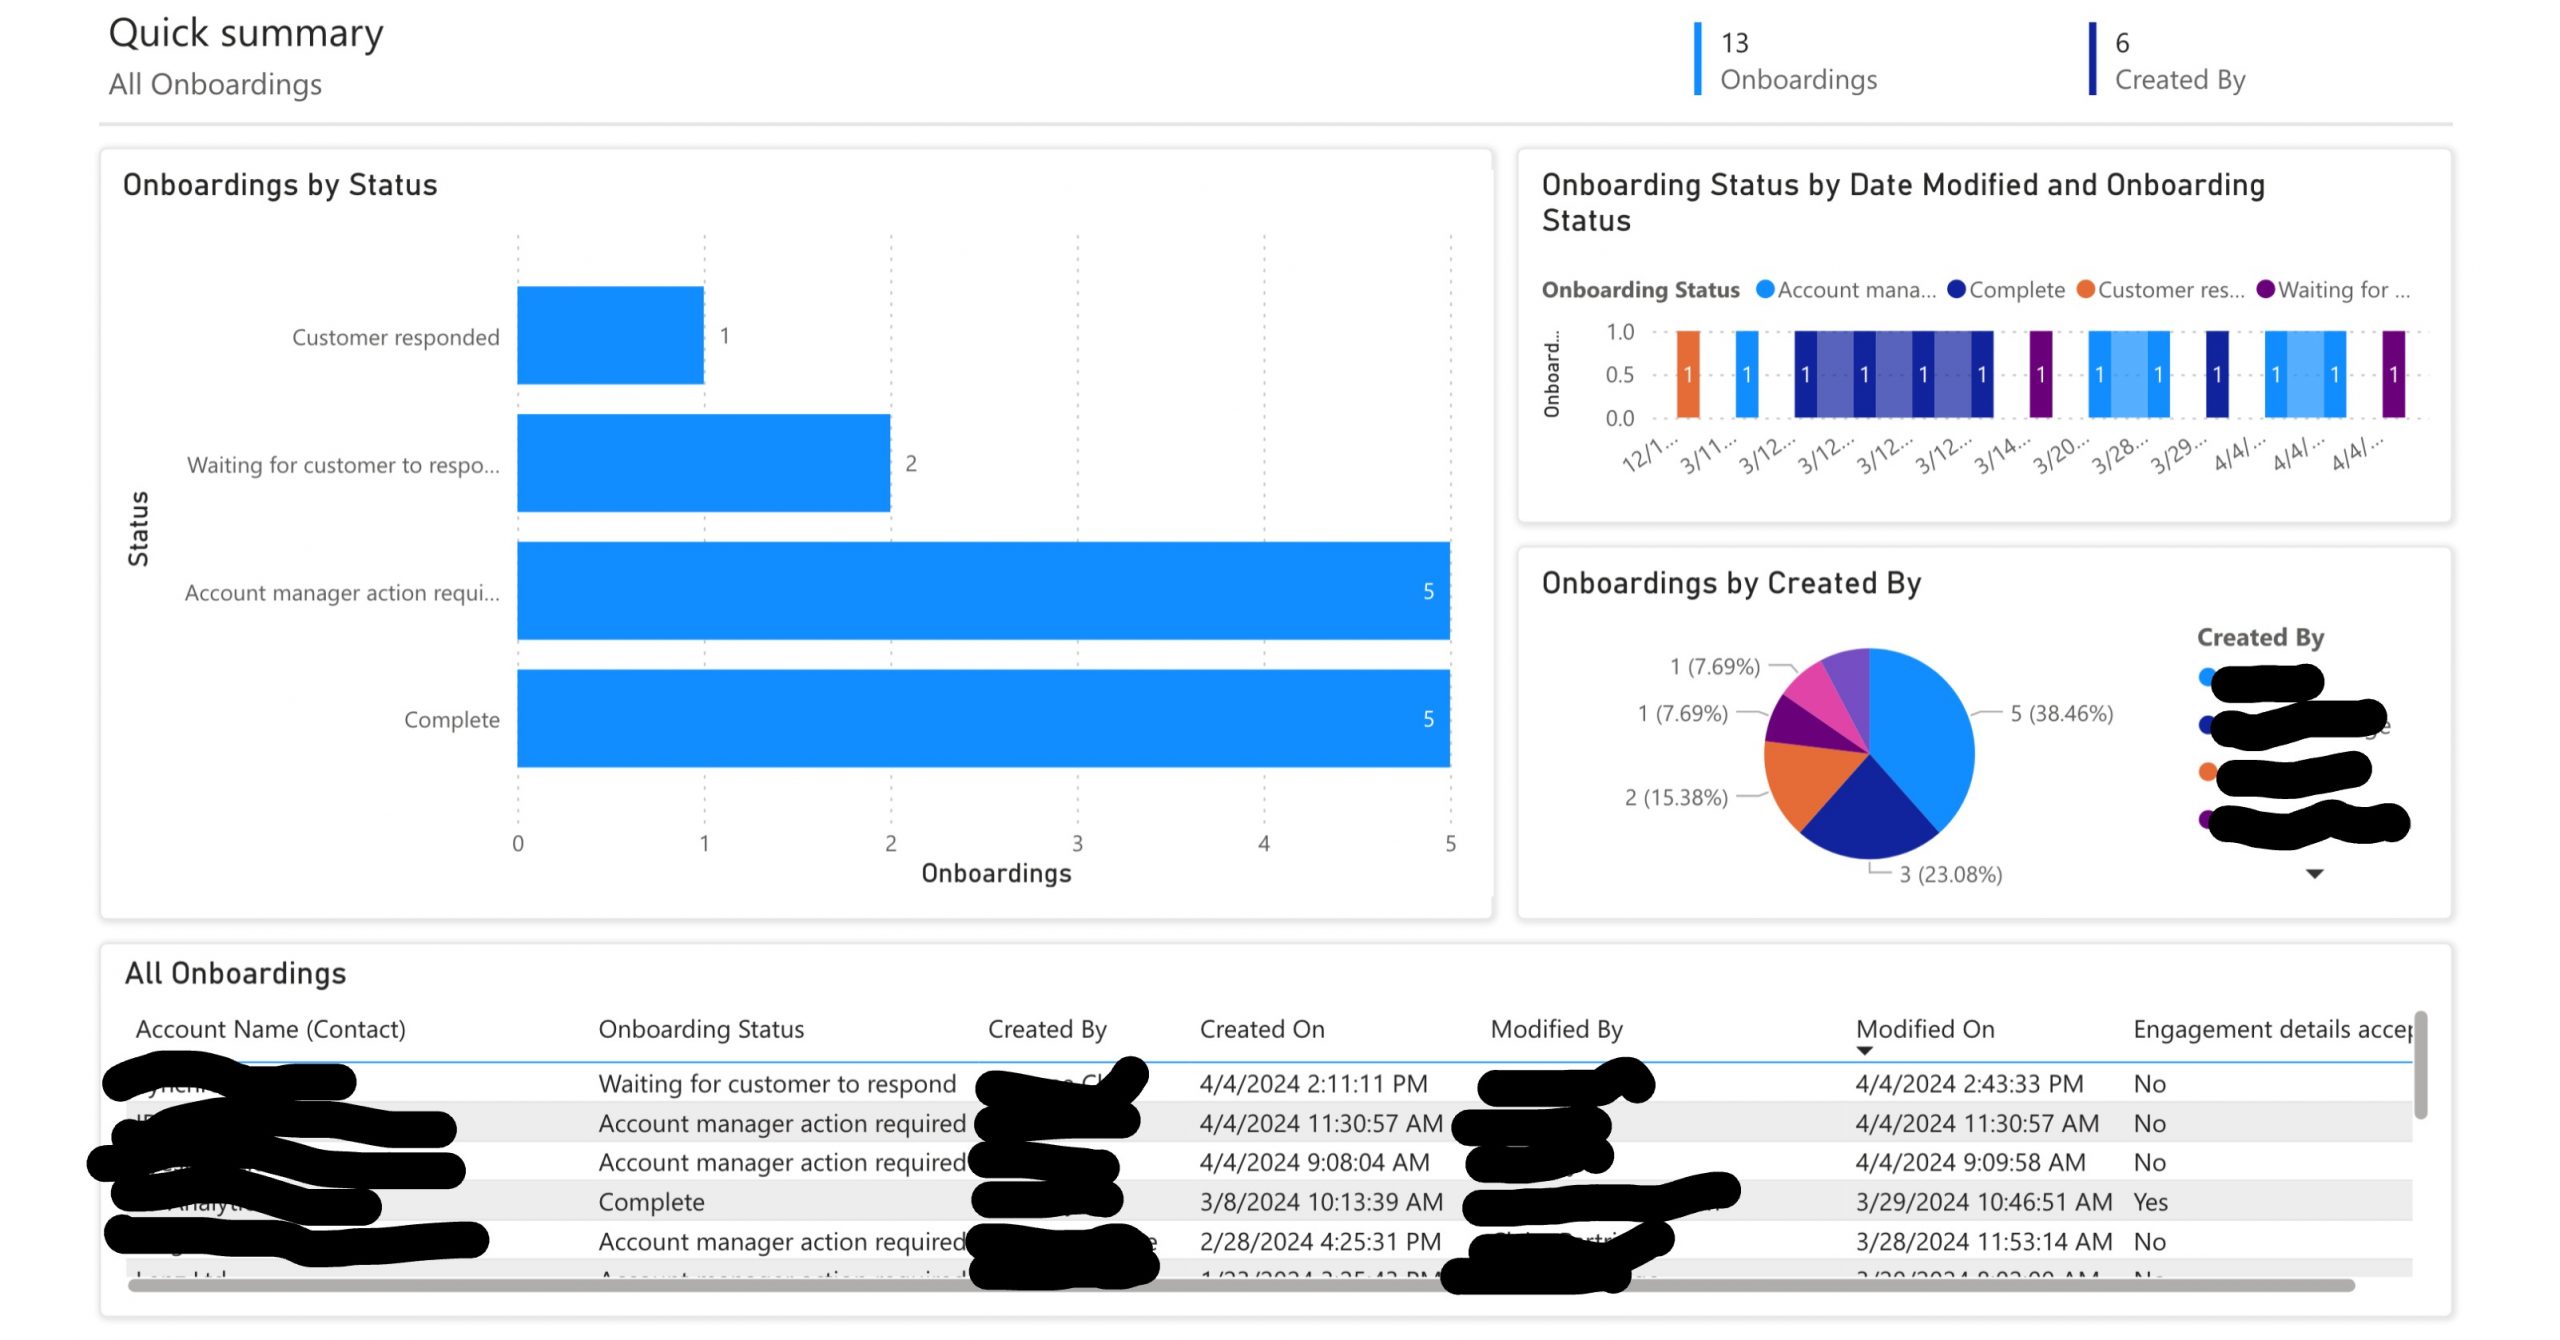Select the Waiting for customer bar

coord(703,463)
